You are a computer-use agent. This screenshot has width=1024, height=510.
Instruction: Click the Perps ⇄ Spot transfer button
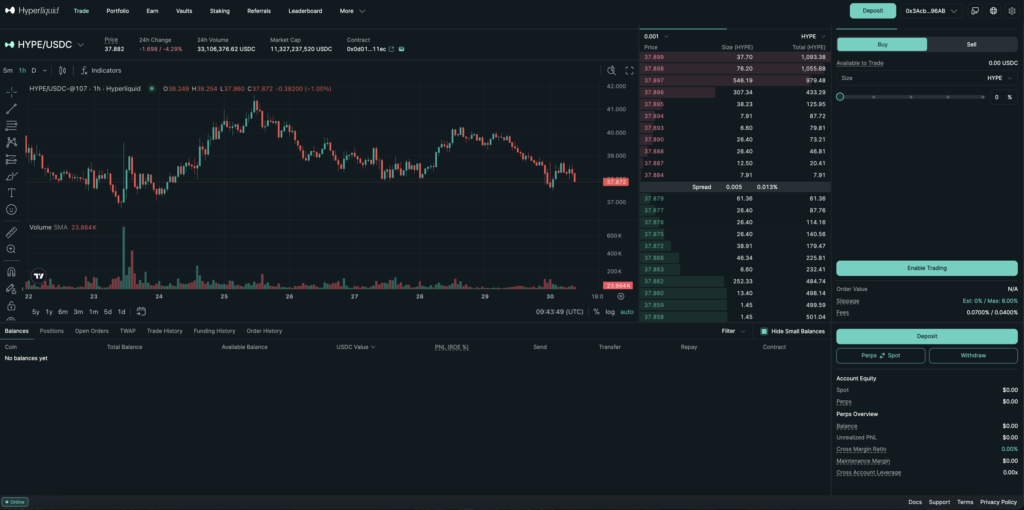[881, 356]
